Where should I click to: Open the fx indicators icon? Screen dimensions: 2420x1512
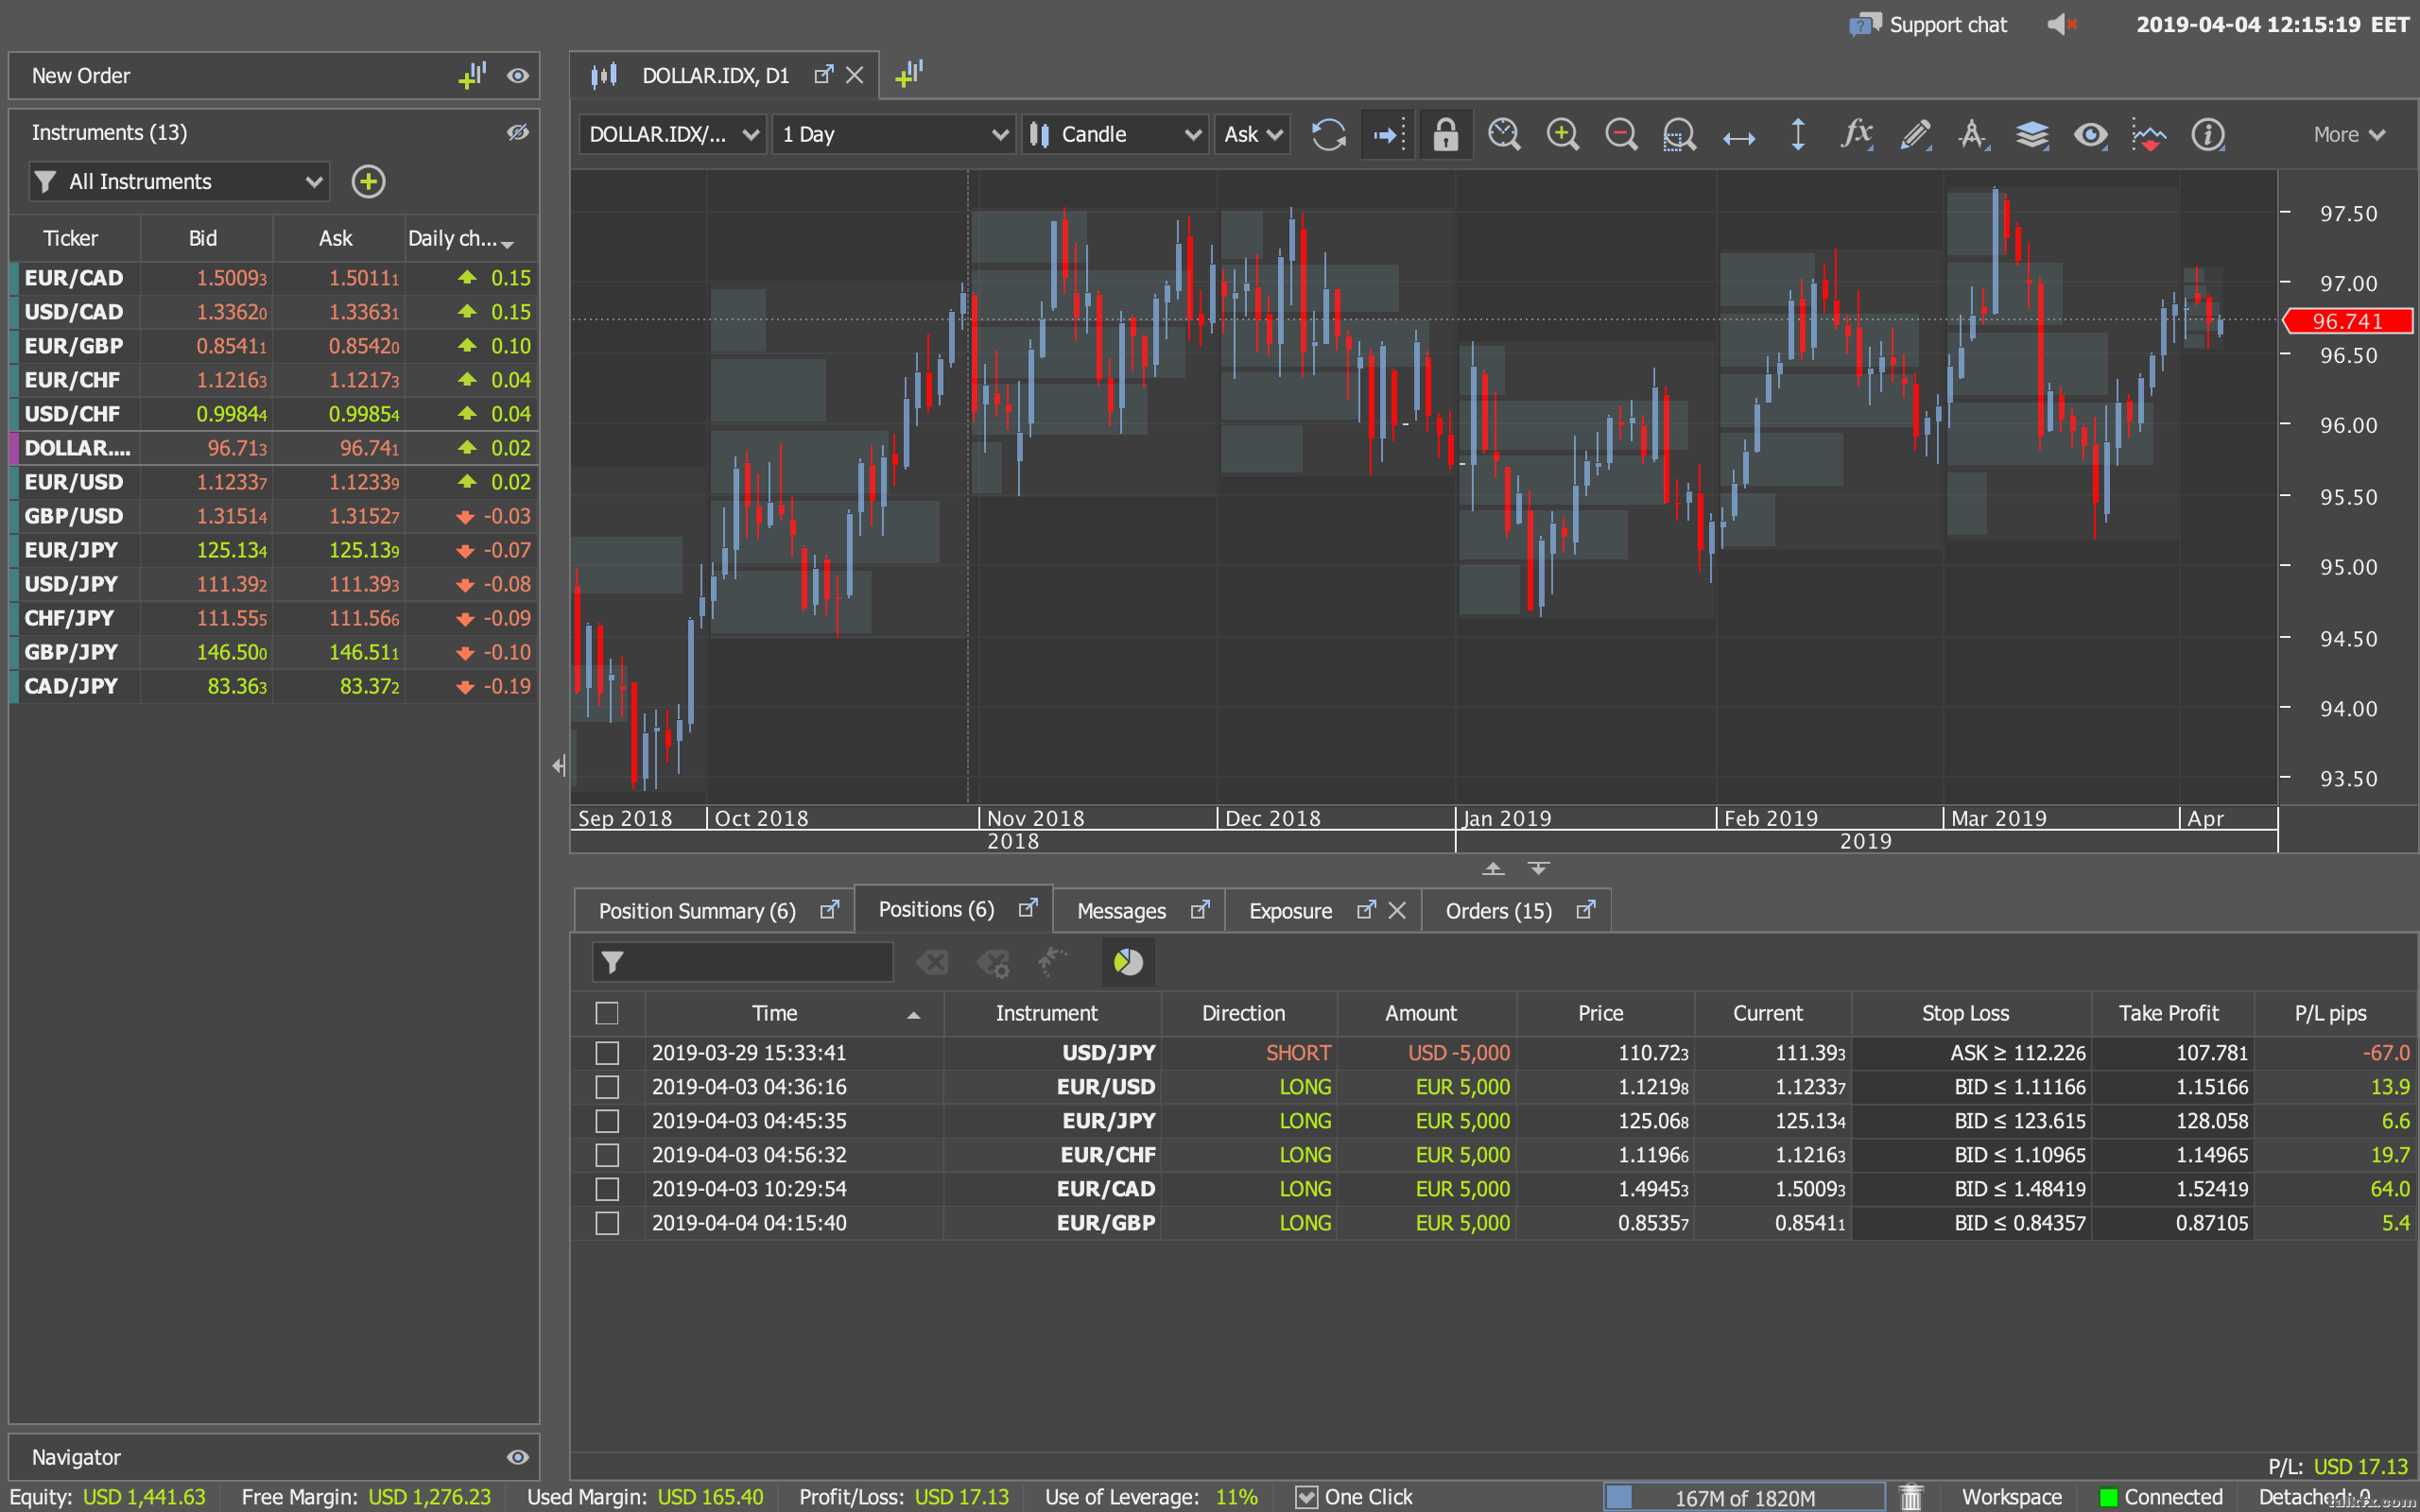pyautogui.click(x=1856, y=134)
